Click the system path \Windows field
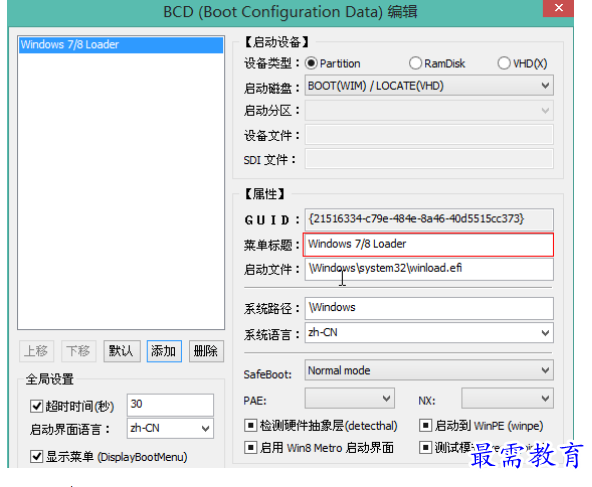 [x=429, y=308]
